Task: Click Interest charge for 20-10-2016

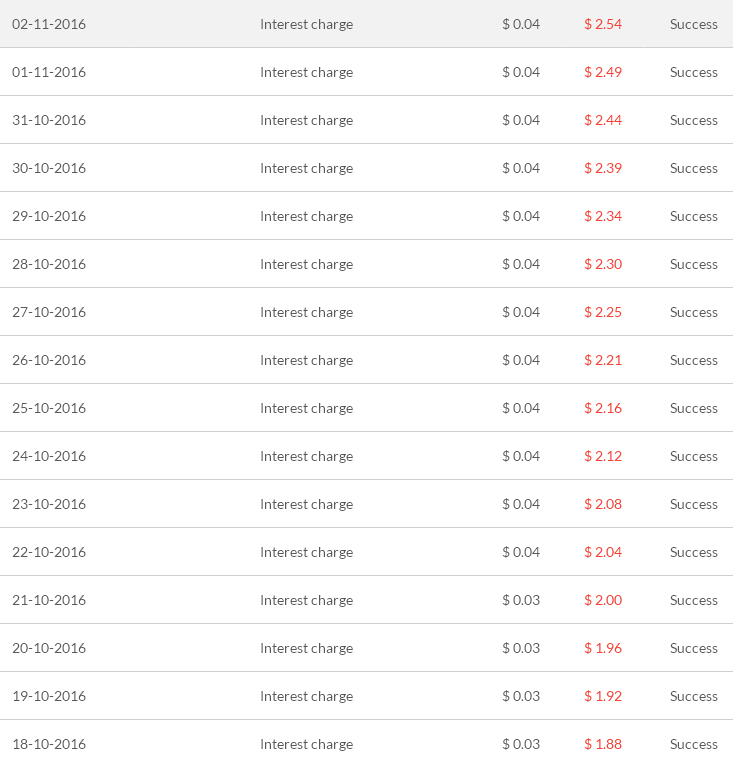Action: 306,648
